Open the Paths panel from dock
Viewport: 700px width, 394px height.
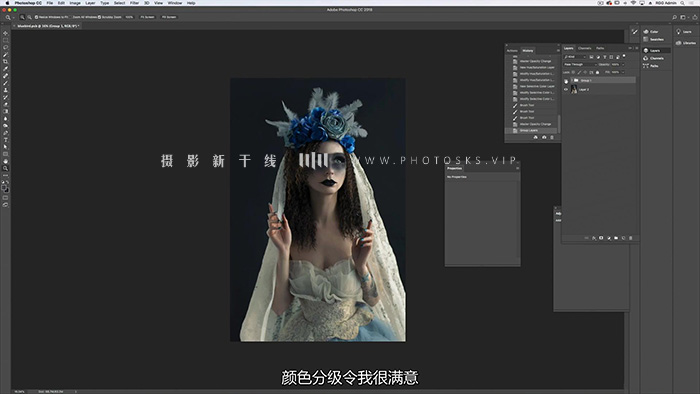pos(651,66)
